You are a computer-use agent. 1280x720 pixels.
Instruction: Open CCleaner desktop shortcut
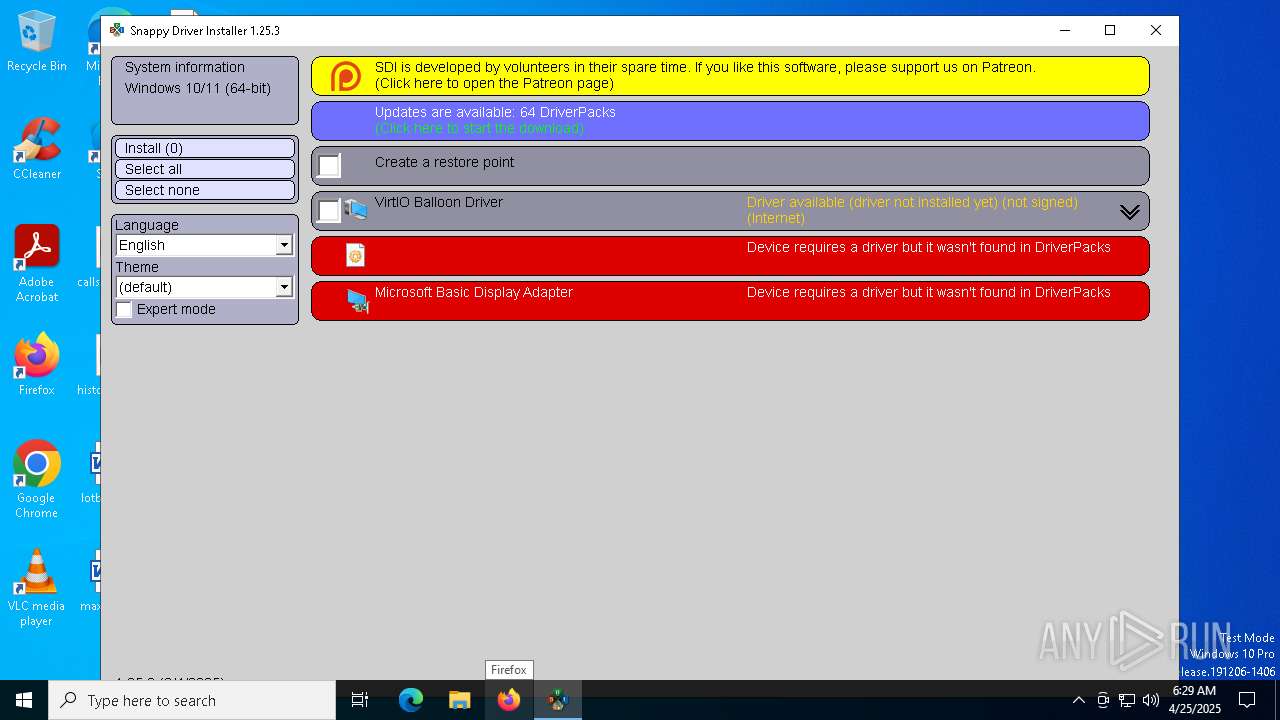point(37,149)
